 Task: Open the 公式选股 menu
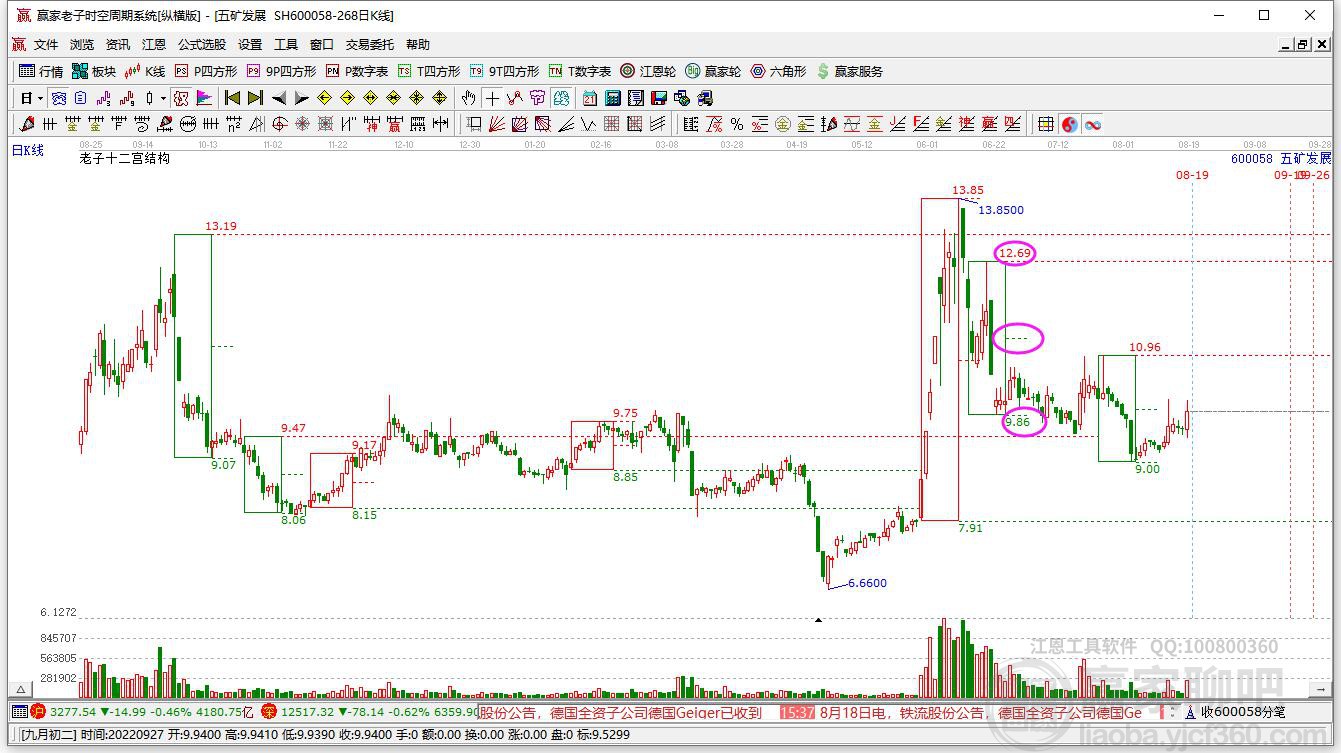tap(202, 45)
